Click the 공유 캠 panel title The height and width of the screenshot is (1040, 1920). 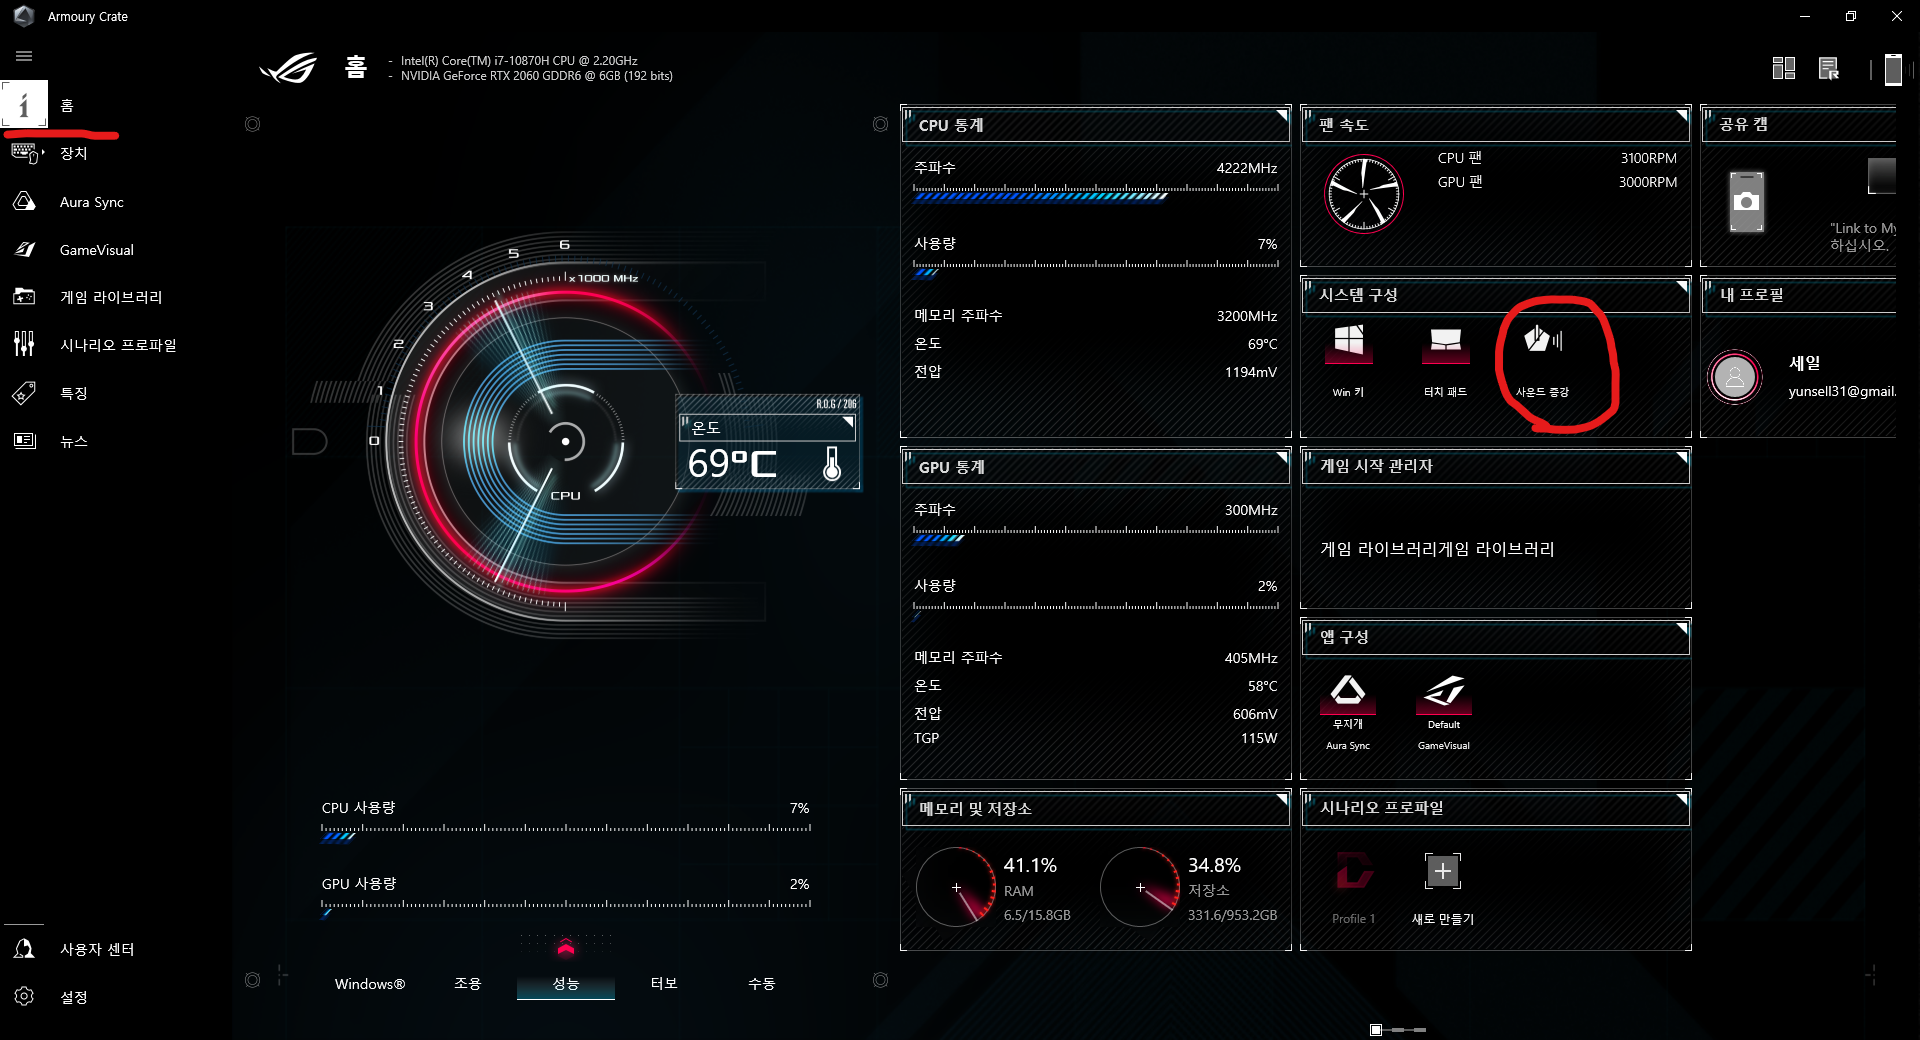pyautogui.click(x=1743, y=124)
